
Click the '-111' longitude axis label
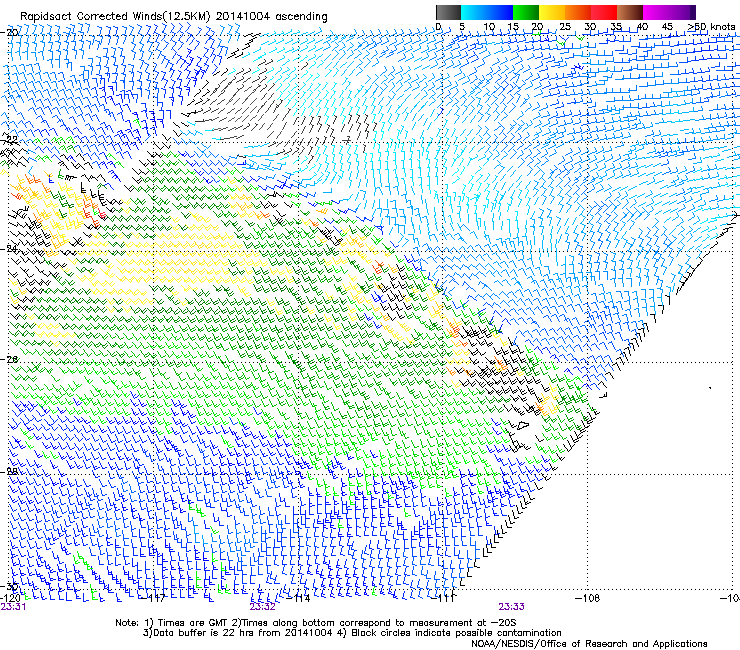[443, 598]
